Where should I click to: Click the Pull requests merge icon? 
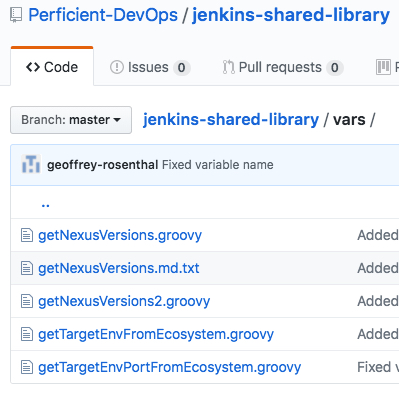[x=228, y=67]
